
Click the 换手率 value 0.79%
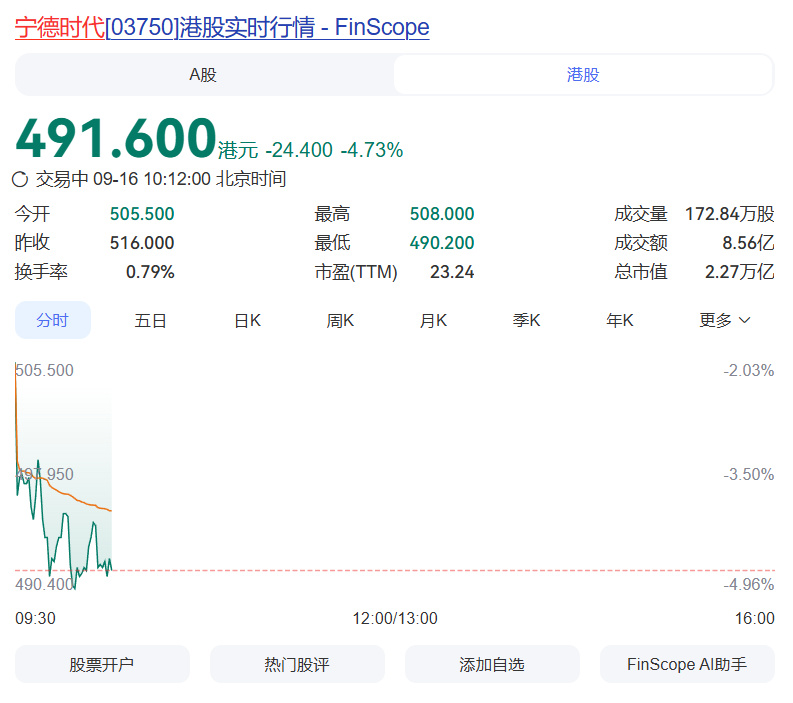pyautogui.click(x=150, y=272)
